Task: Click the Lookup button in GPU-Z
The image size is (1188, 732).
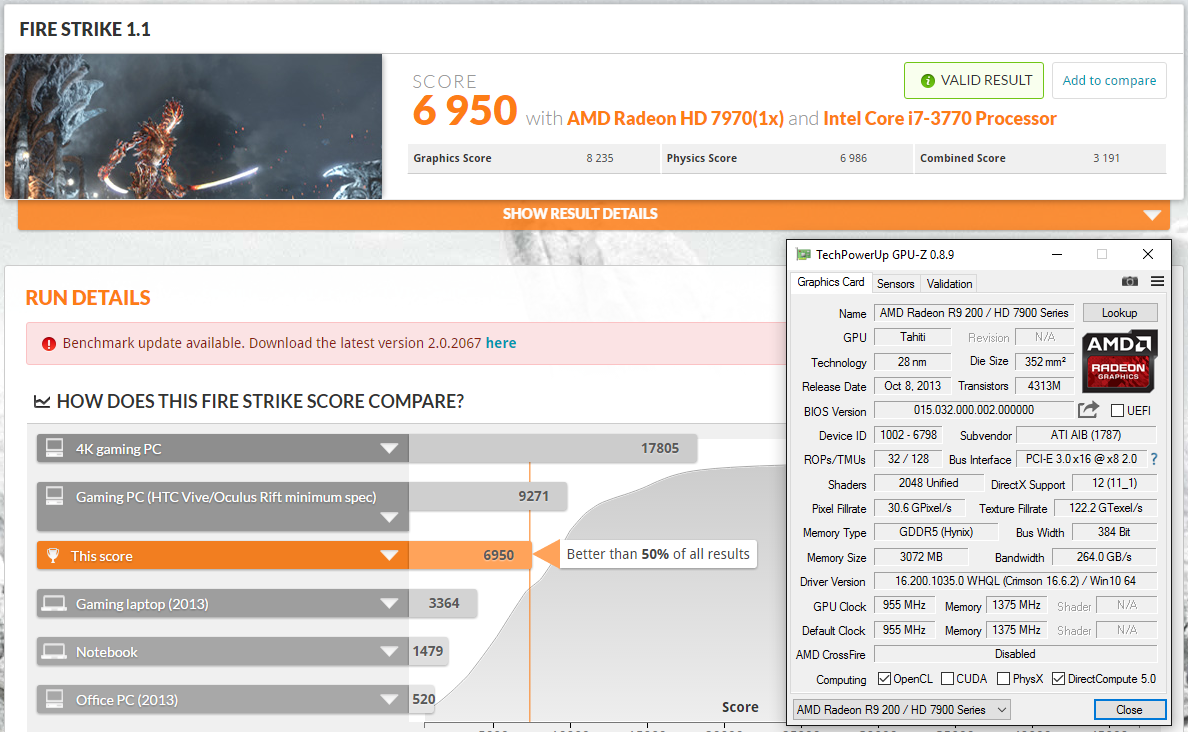Action: (x=1120, y=313)
